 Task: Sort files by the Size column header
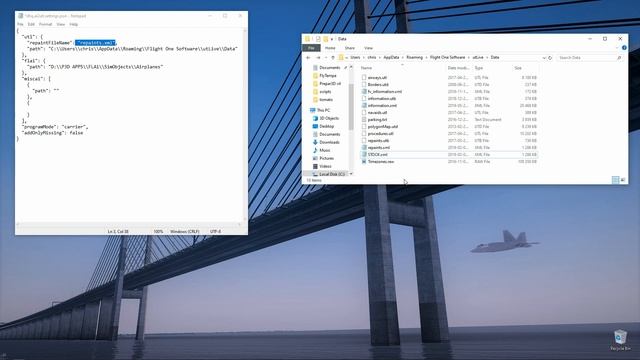(518, 68)
